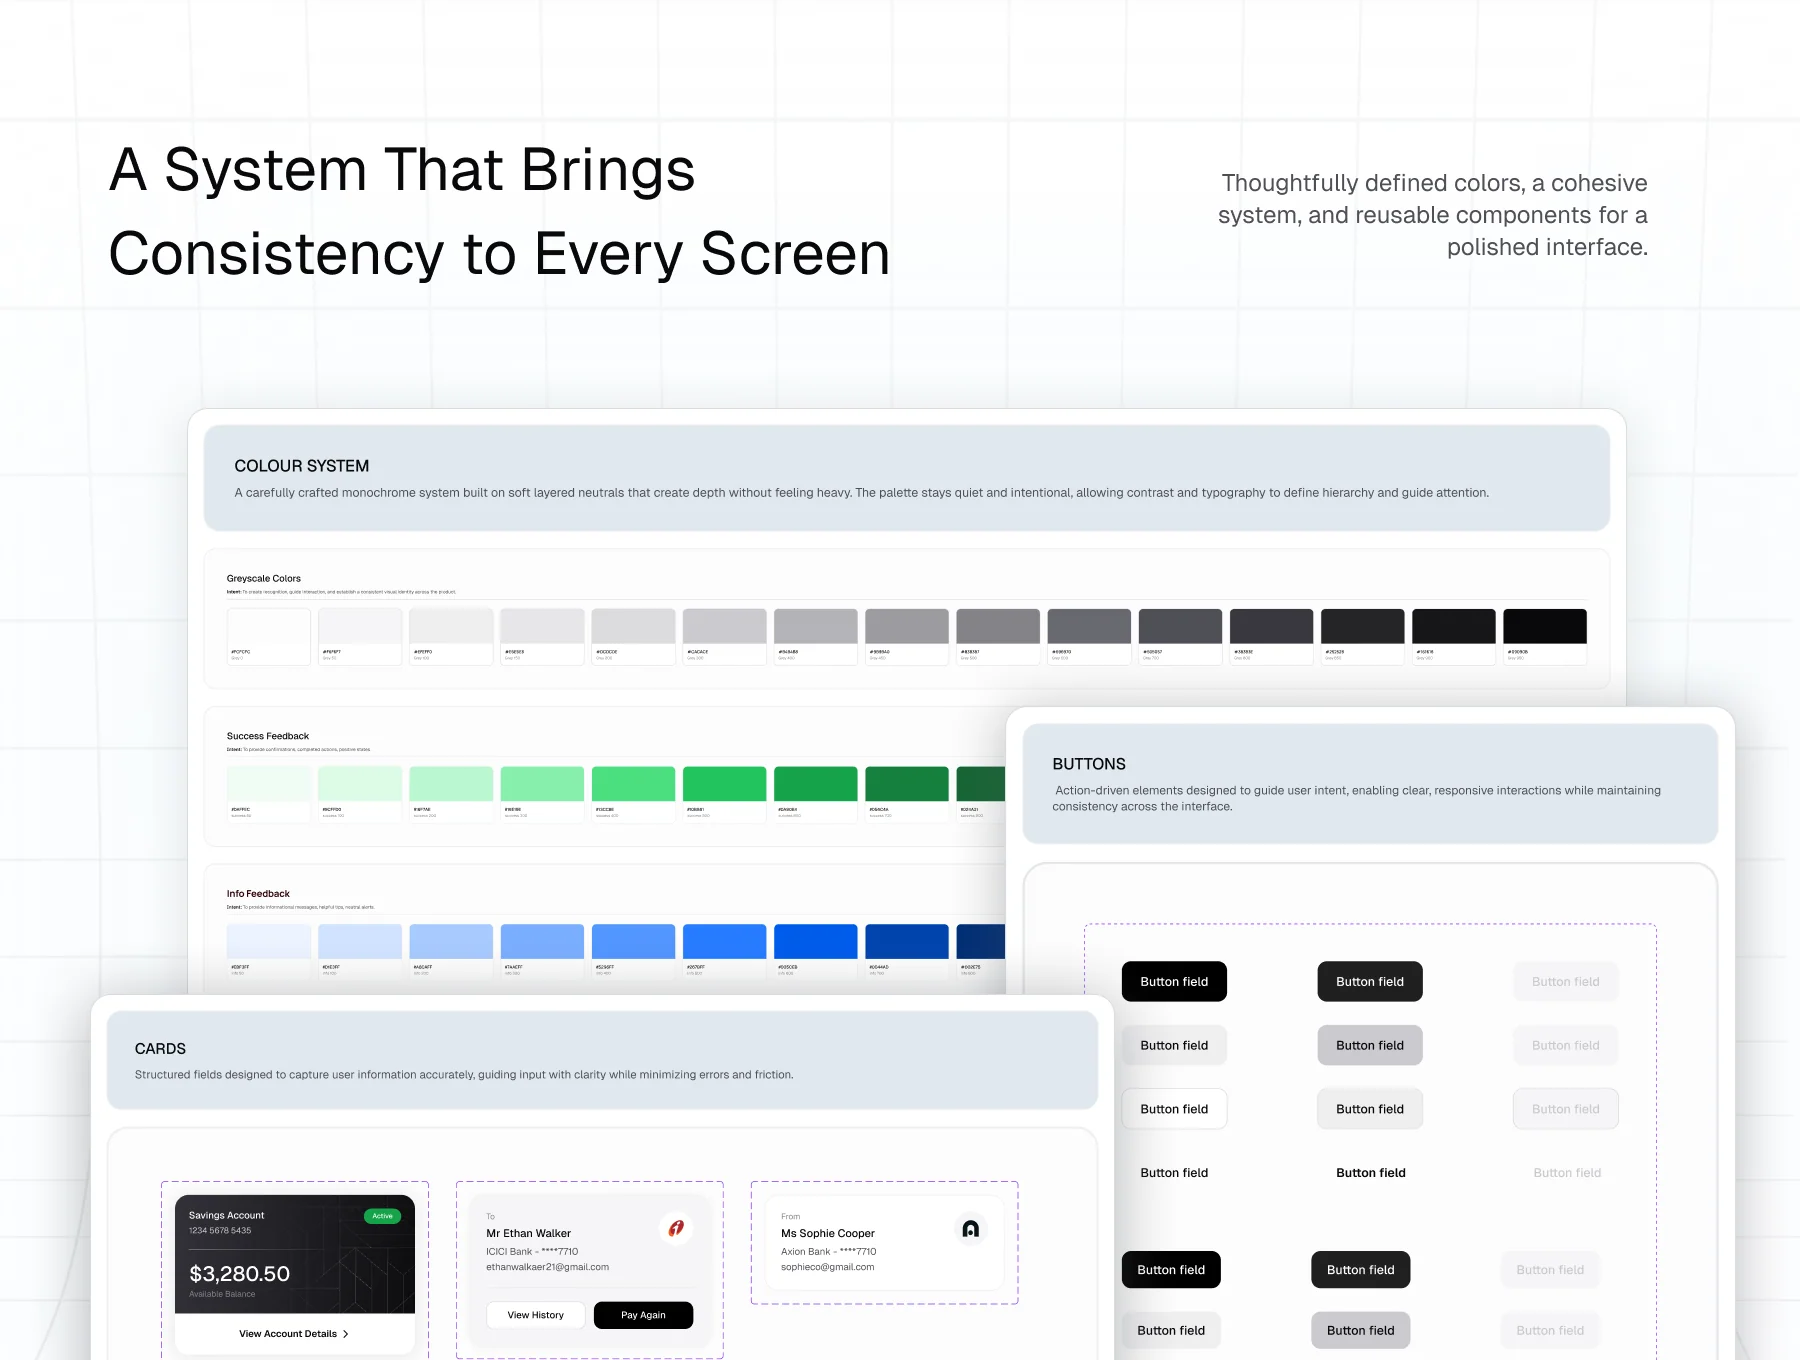
Task: Click the chevron next to View Account Details
Action: coord(346,1334)
